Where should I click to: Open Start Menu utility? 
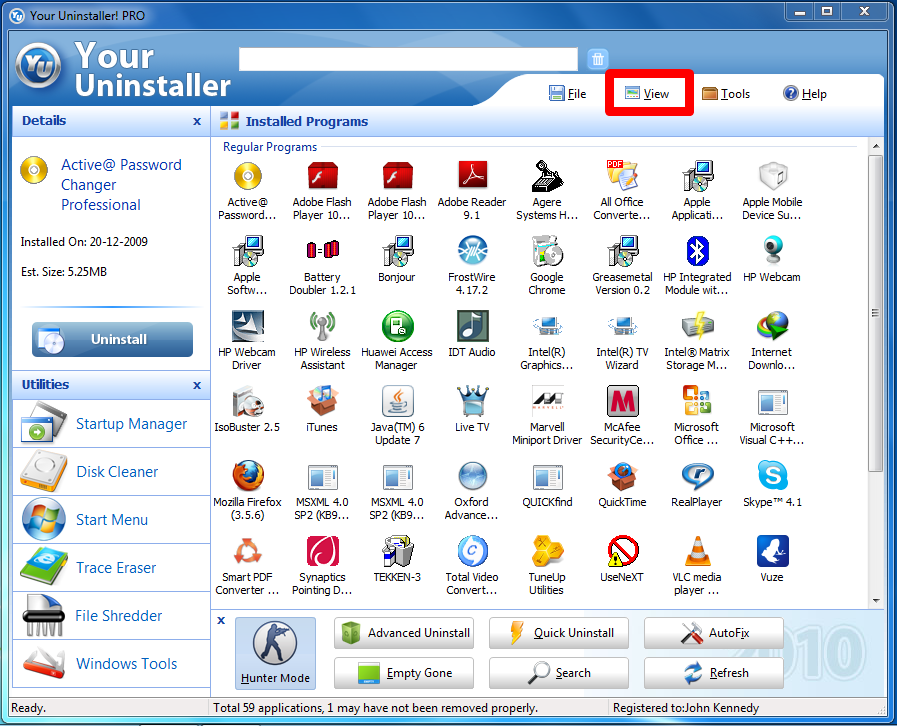click(112, 520)
